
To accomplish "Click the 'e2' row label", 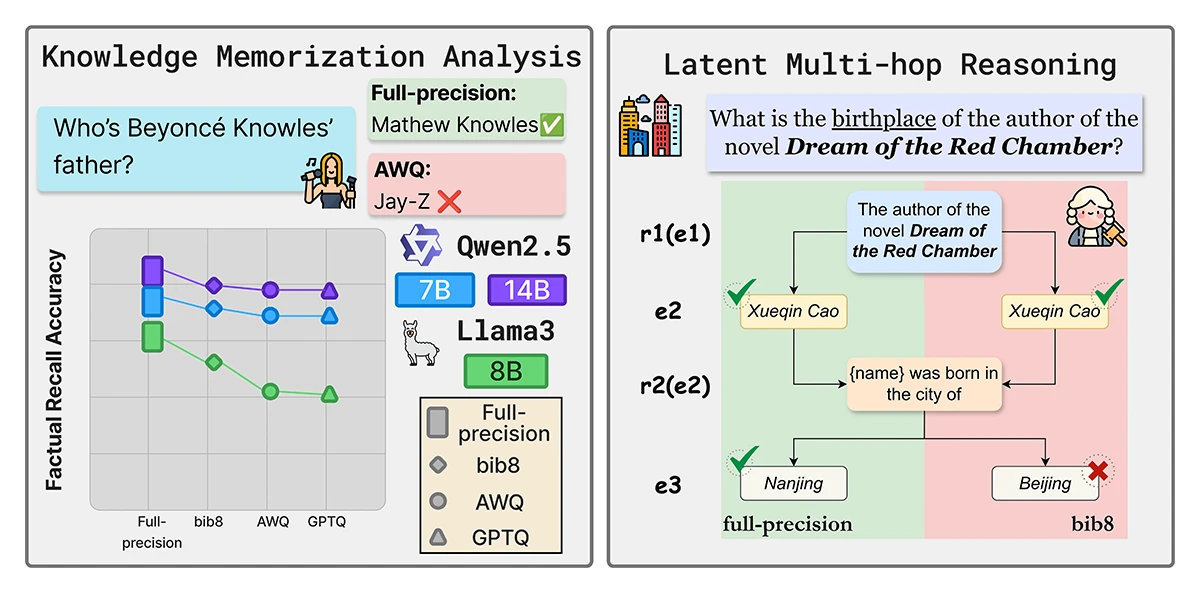I will point(669,313).
